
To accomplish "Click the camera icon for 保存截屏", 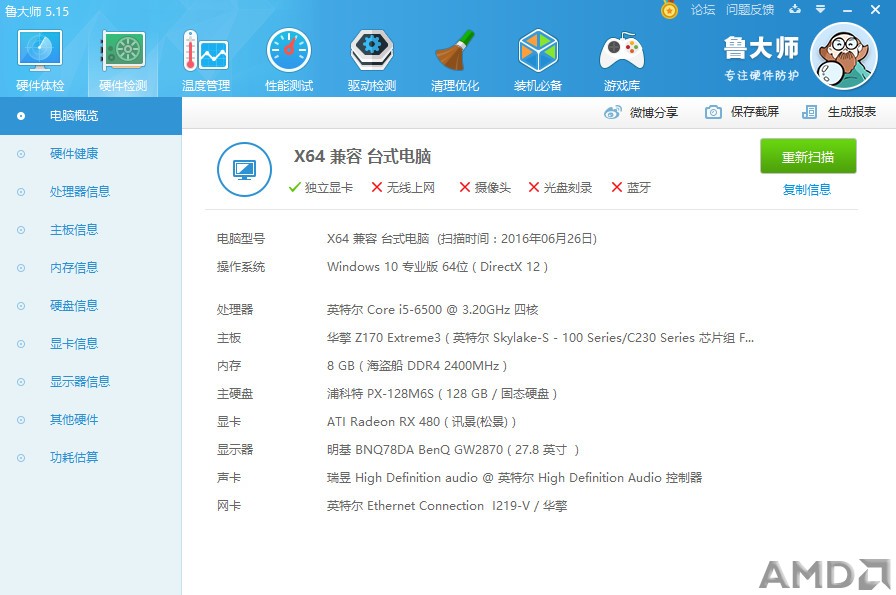I will (713, 112).
